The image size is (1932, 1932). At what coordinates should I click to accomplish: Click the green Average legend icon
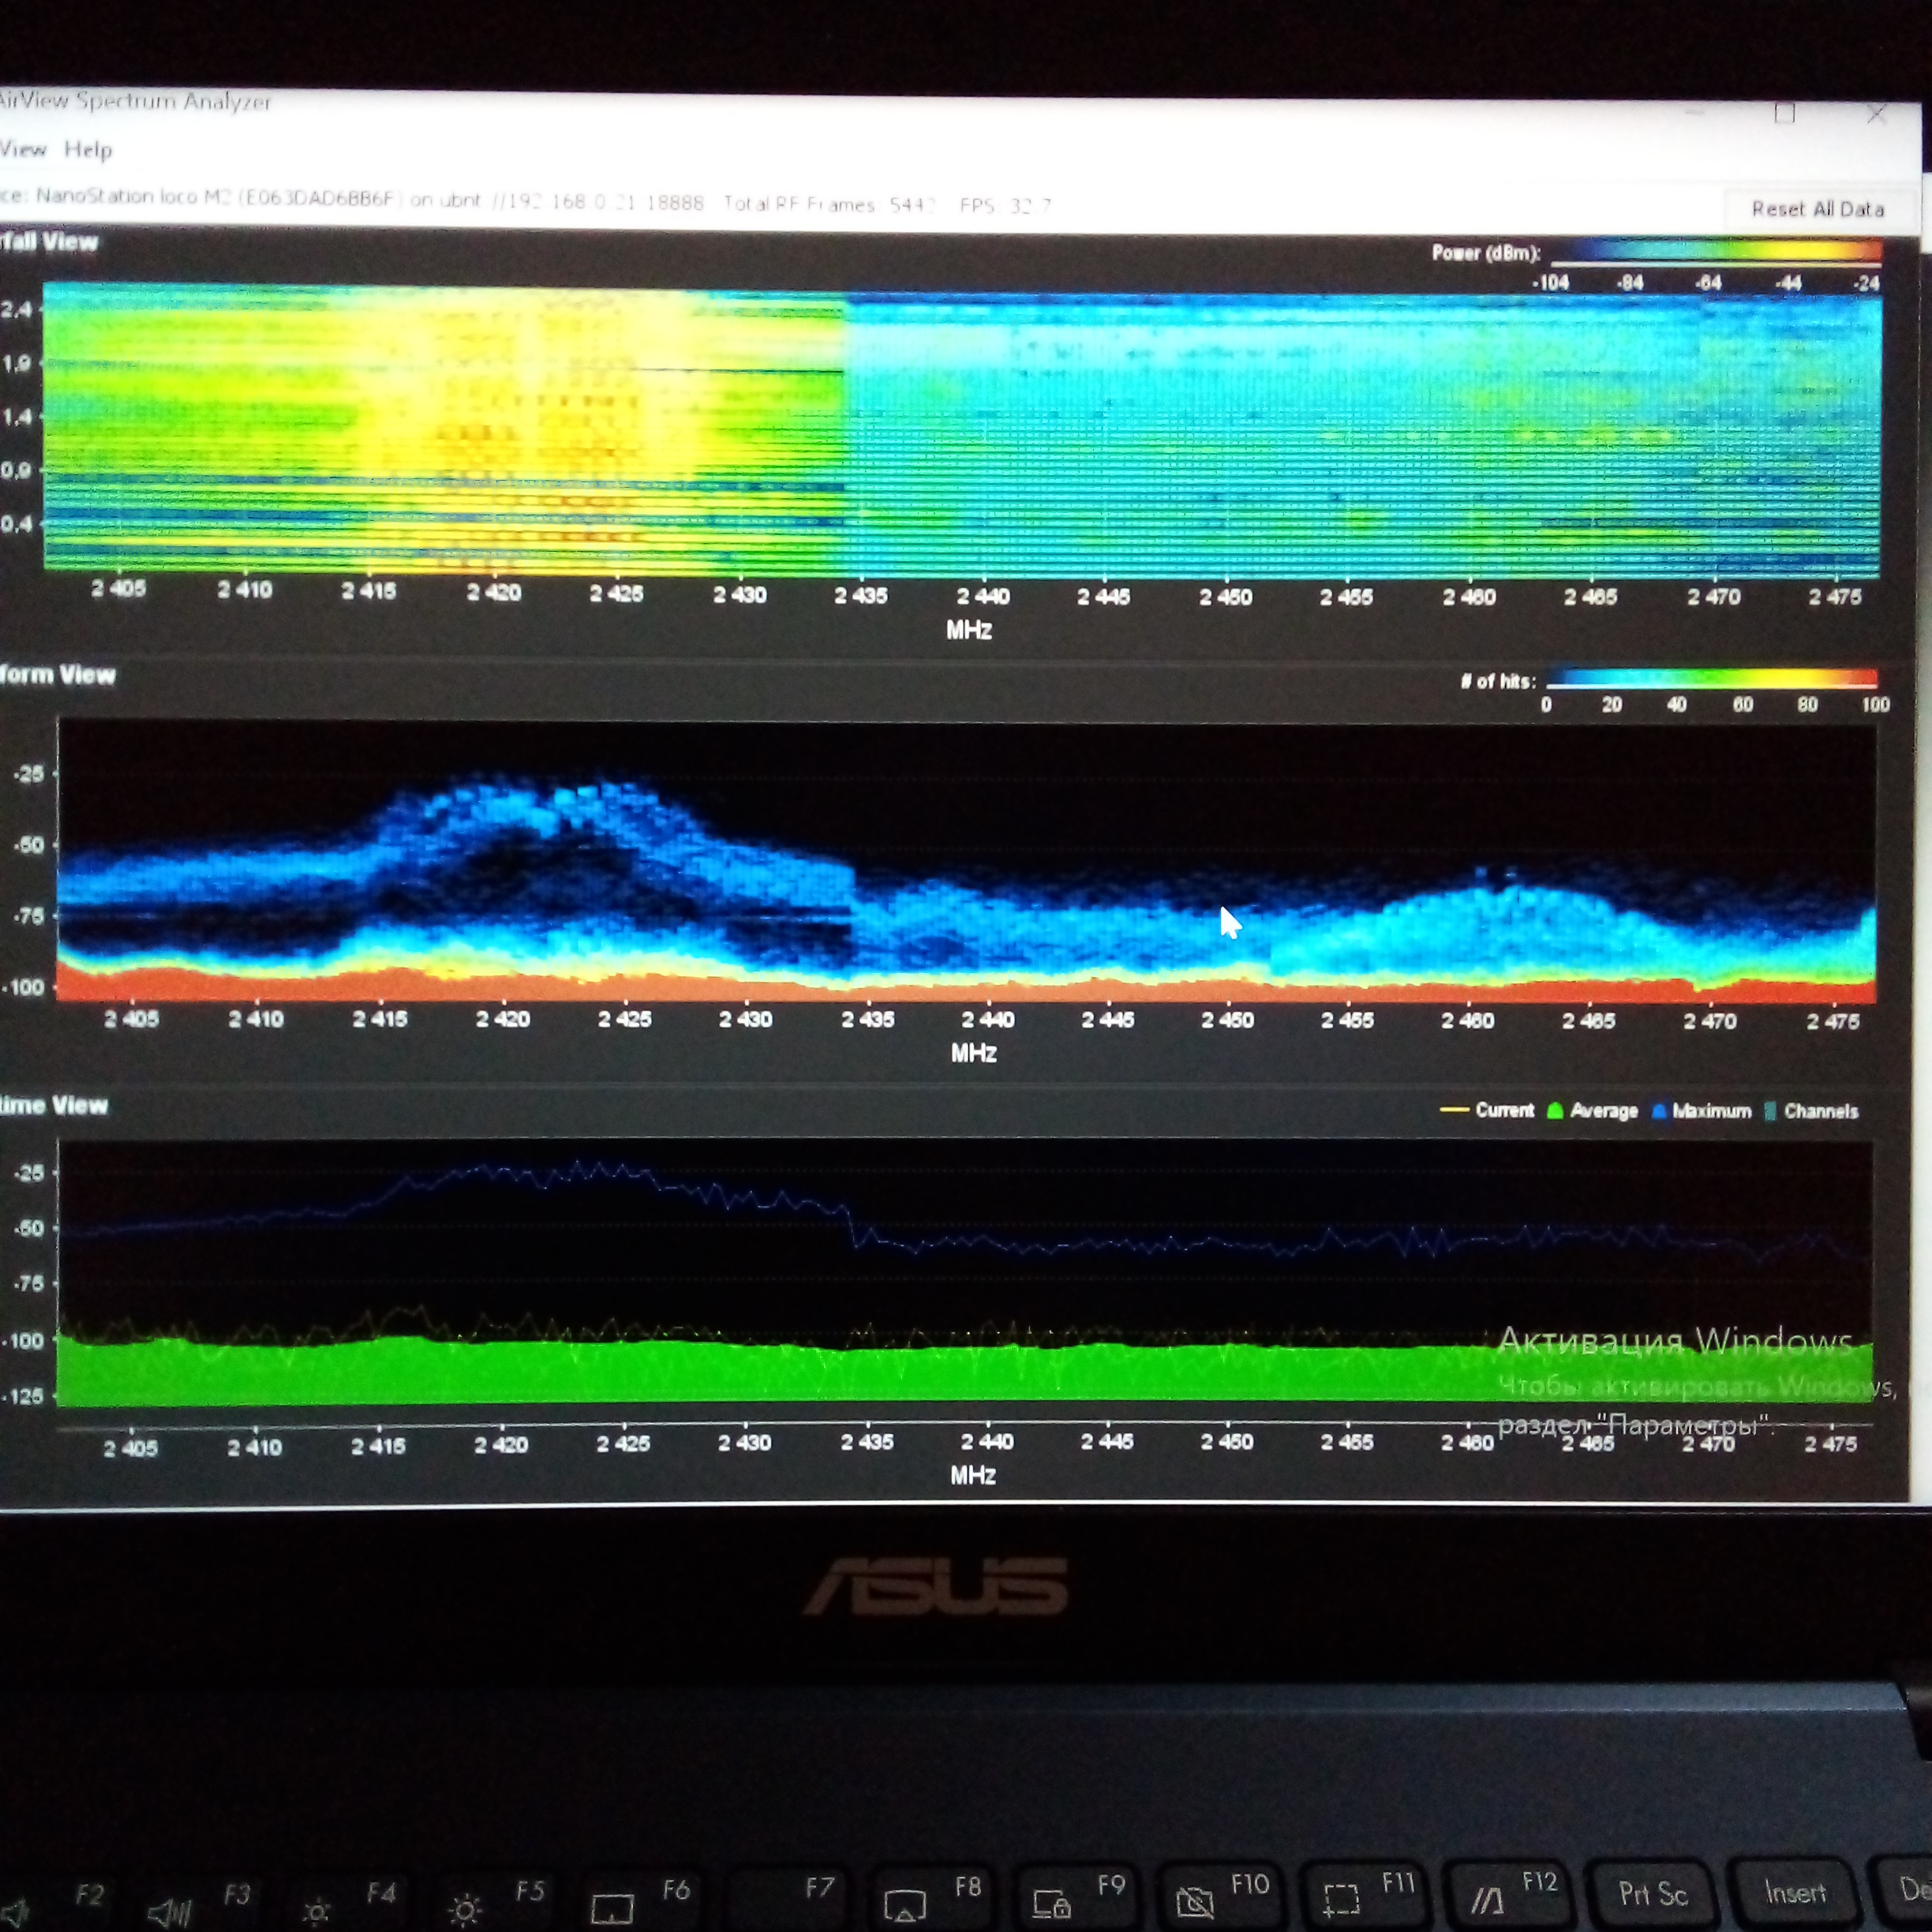tap(1555, 1111)
